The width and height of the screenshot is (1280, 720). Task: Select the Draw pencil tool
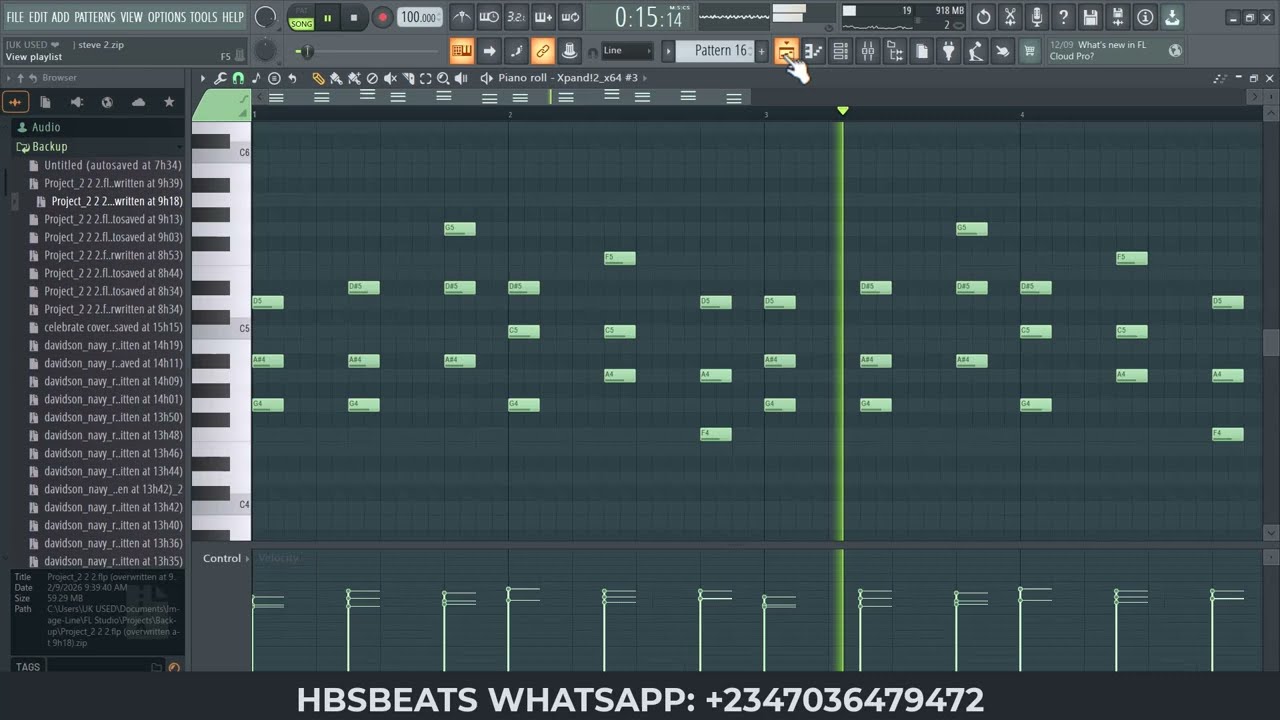coord(318,78)
